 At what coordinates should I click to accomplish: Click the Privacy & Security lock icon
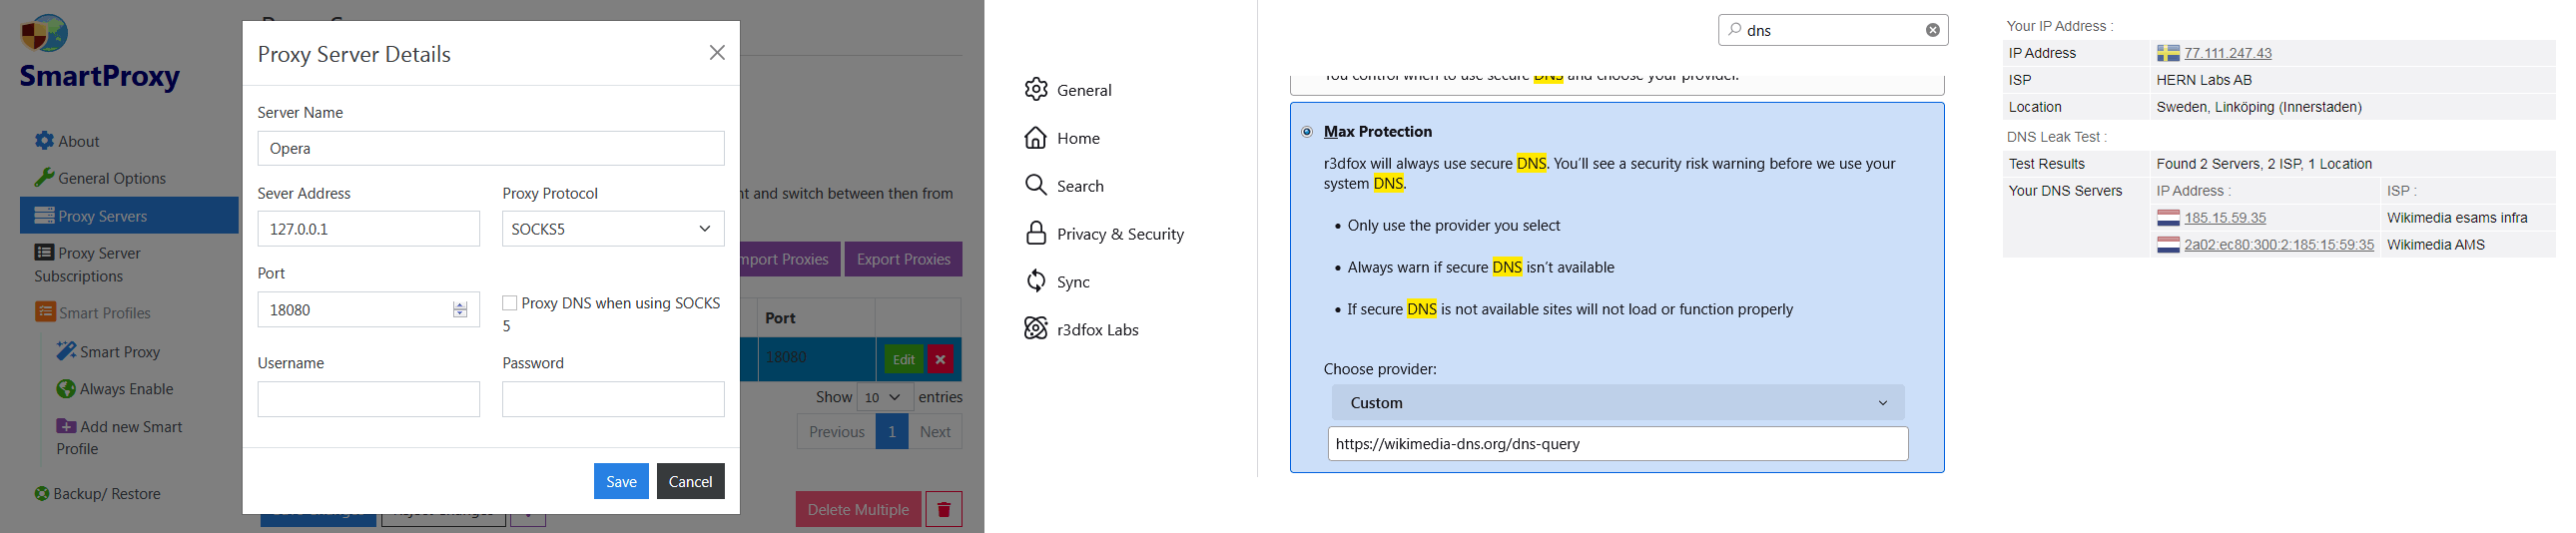(x=1036, y=233)
